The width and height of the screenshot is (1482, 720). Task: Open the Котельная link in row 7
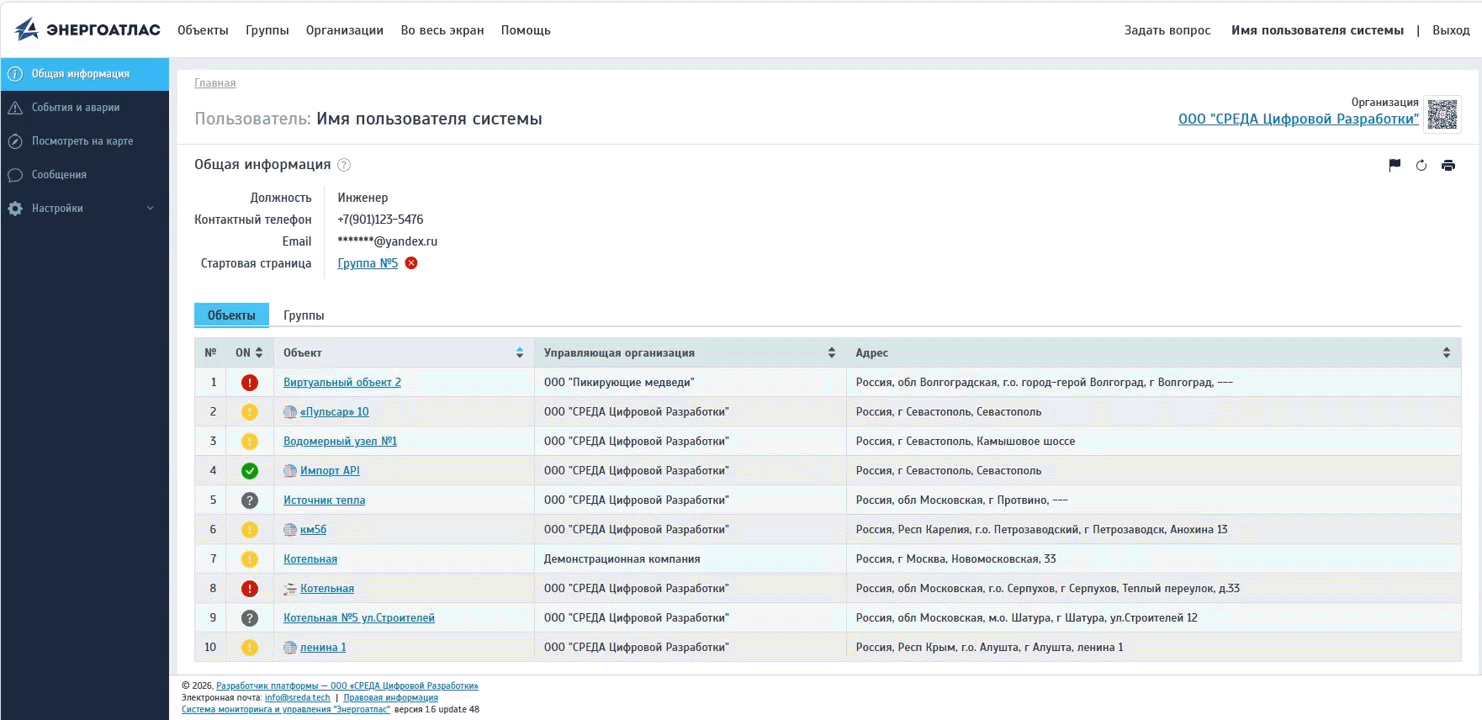[x=310, y=559]
